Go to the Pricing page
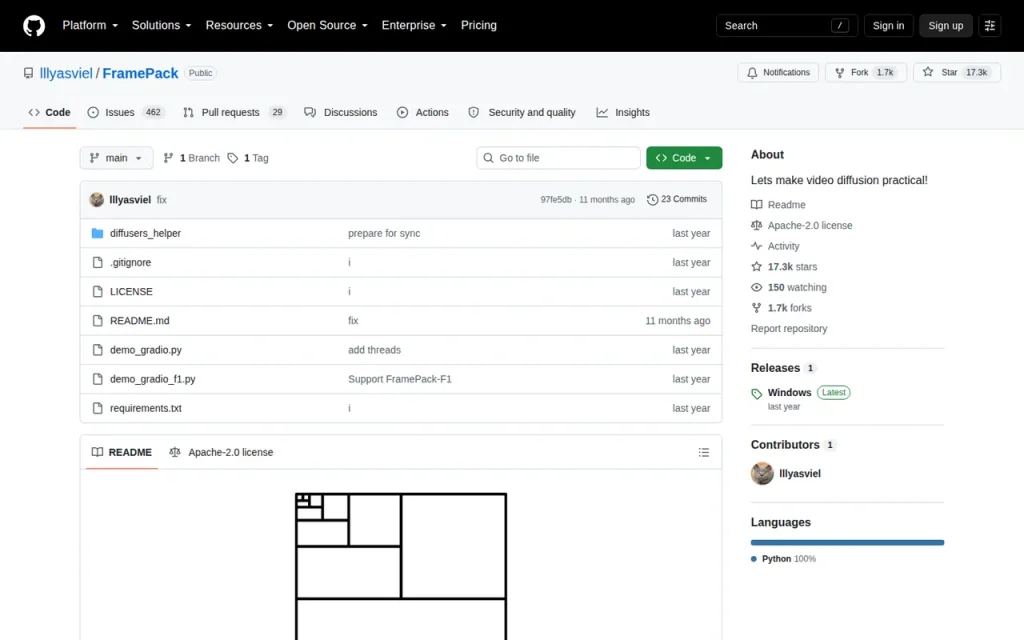 point(479,25)
